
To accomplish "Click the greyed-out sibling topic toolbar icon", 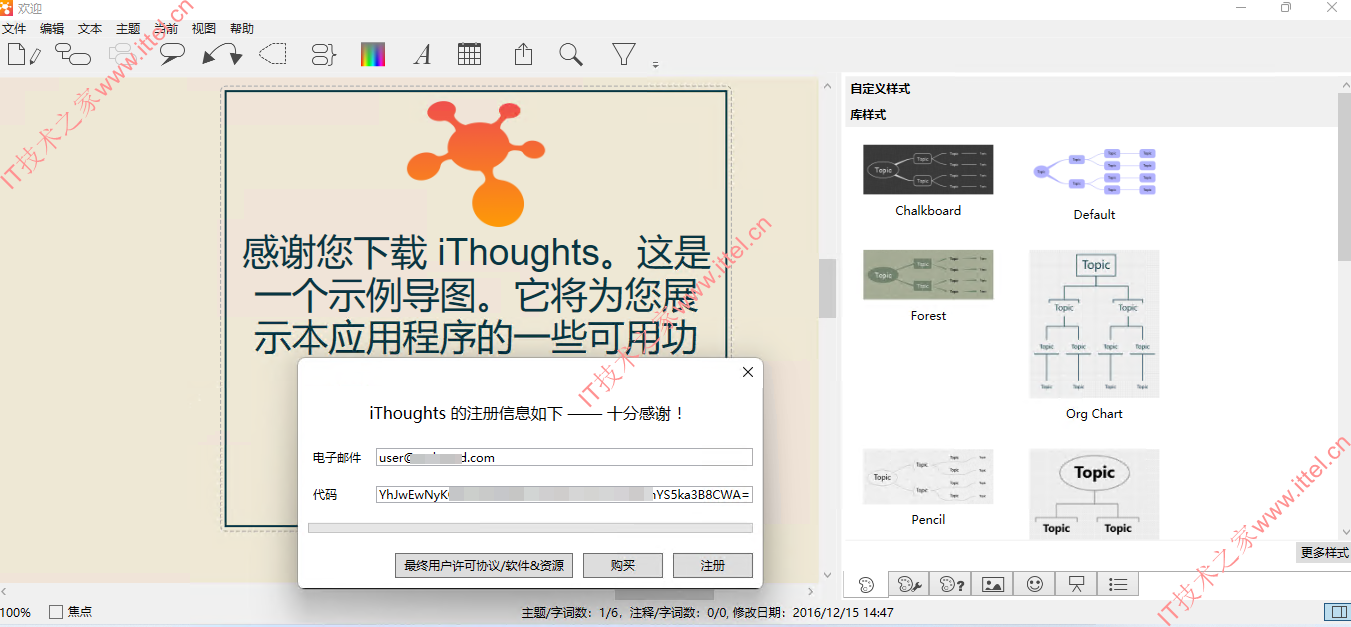I will tap(122, 54).
